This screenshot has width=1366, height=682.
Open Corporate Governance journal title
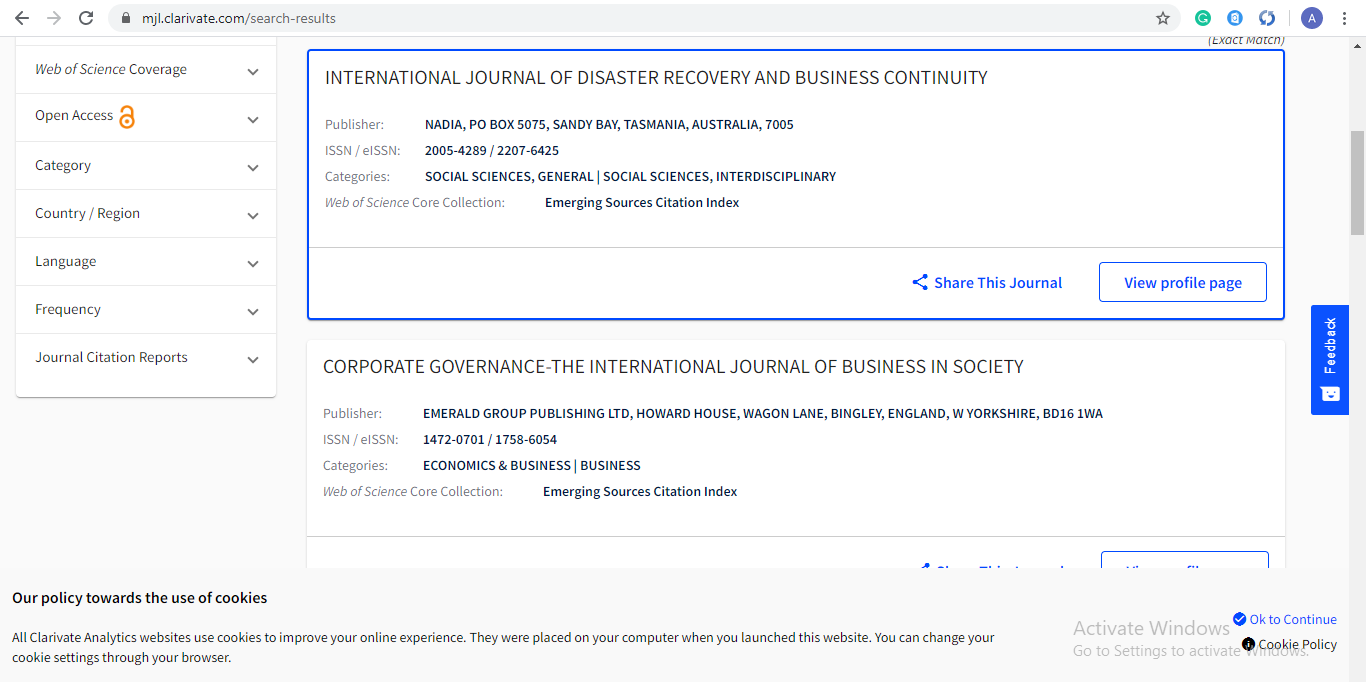click(x=673, y=366)
